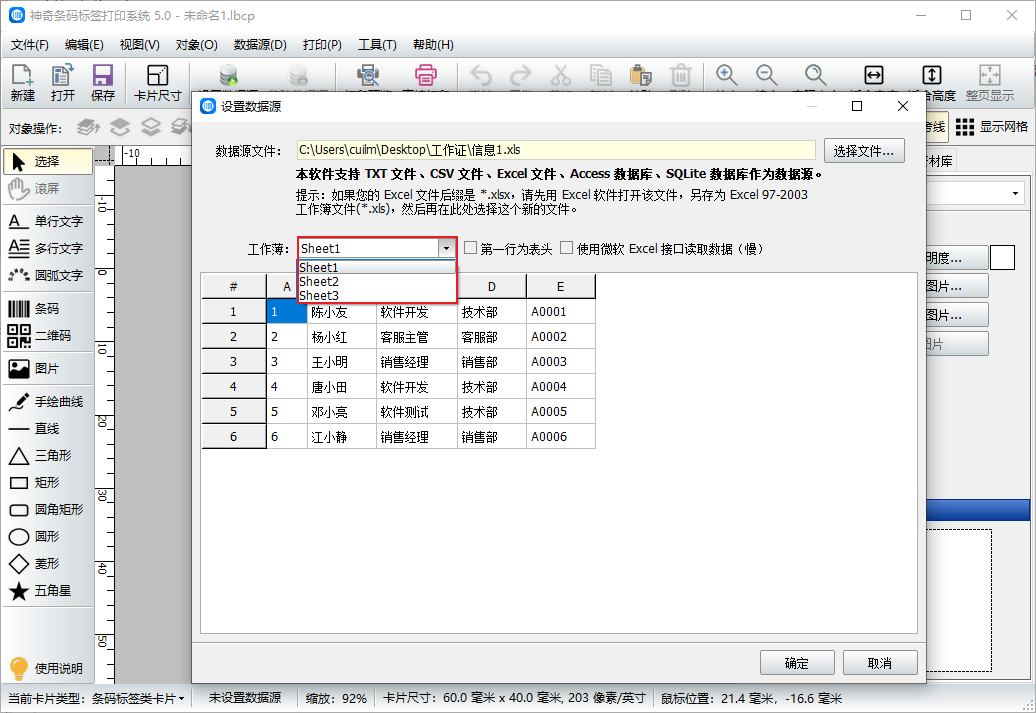
Task: Click the white color swatch on the right panel
Action: [1002, 258]
